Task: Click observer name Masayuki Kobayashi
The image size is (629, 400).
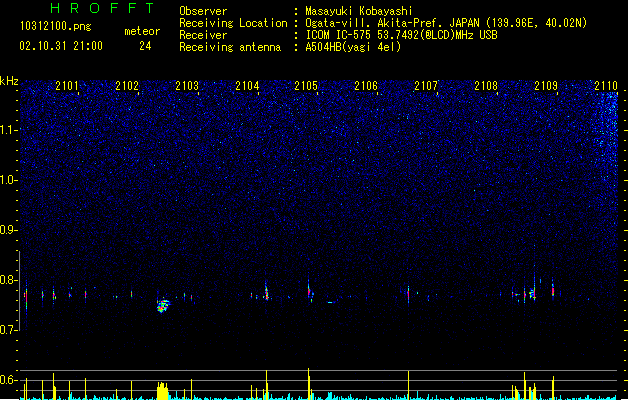Action: 359,11
